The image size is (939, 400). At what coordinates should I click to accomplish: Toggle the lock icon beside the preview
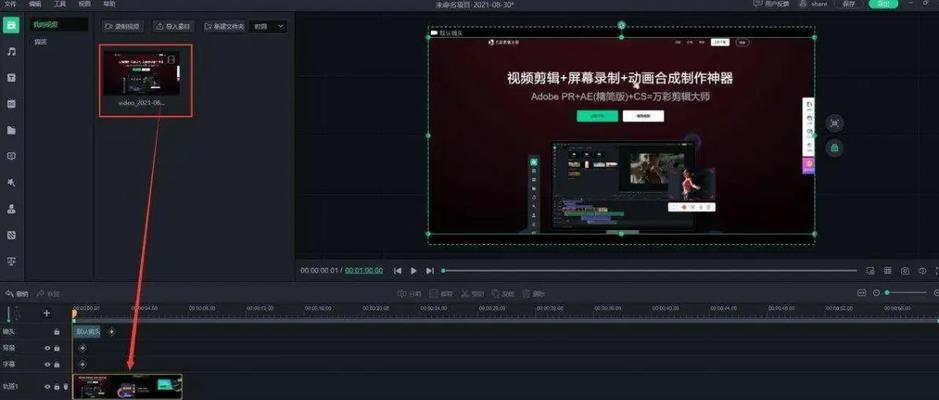pyautogui.click(x=834, y=147)
